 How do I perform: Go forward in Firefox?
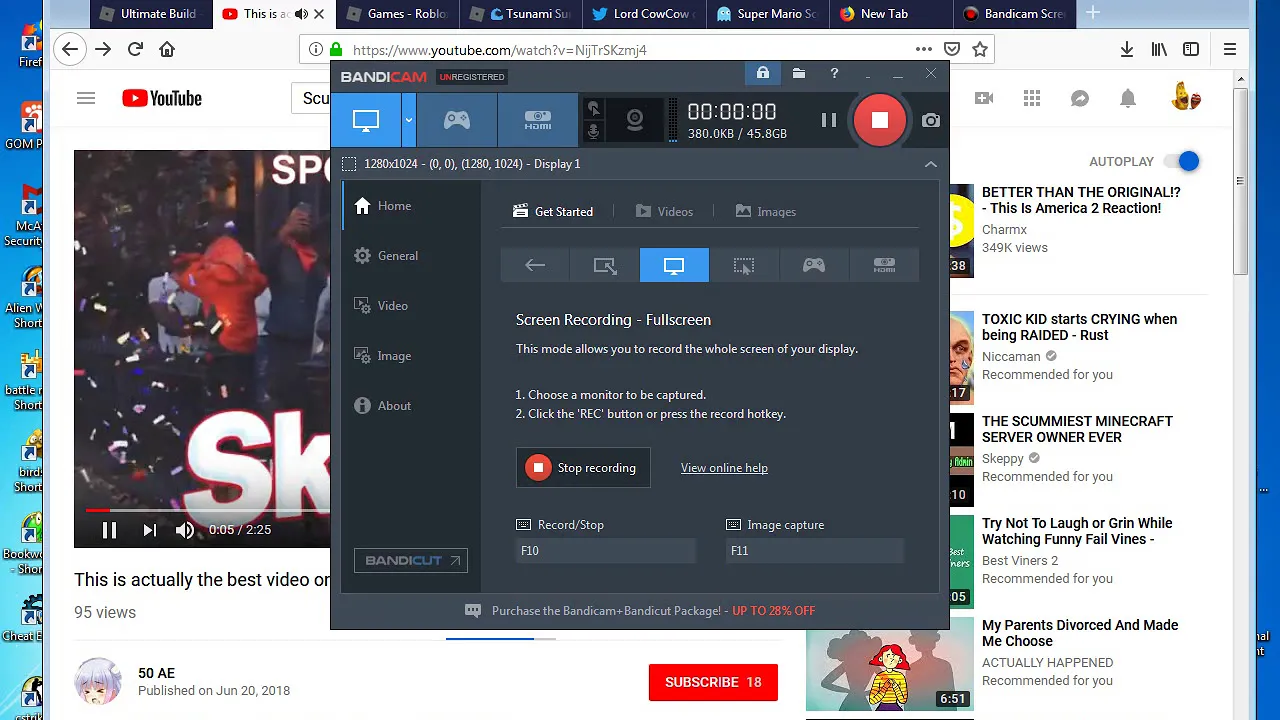(103, 49)
